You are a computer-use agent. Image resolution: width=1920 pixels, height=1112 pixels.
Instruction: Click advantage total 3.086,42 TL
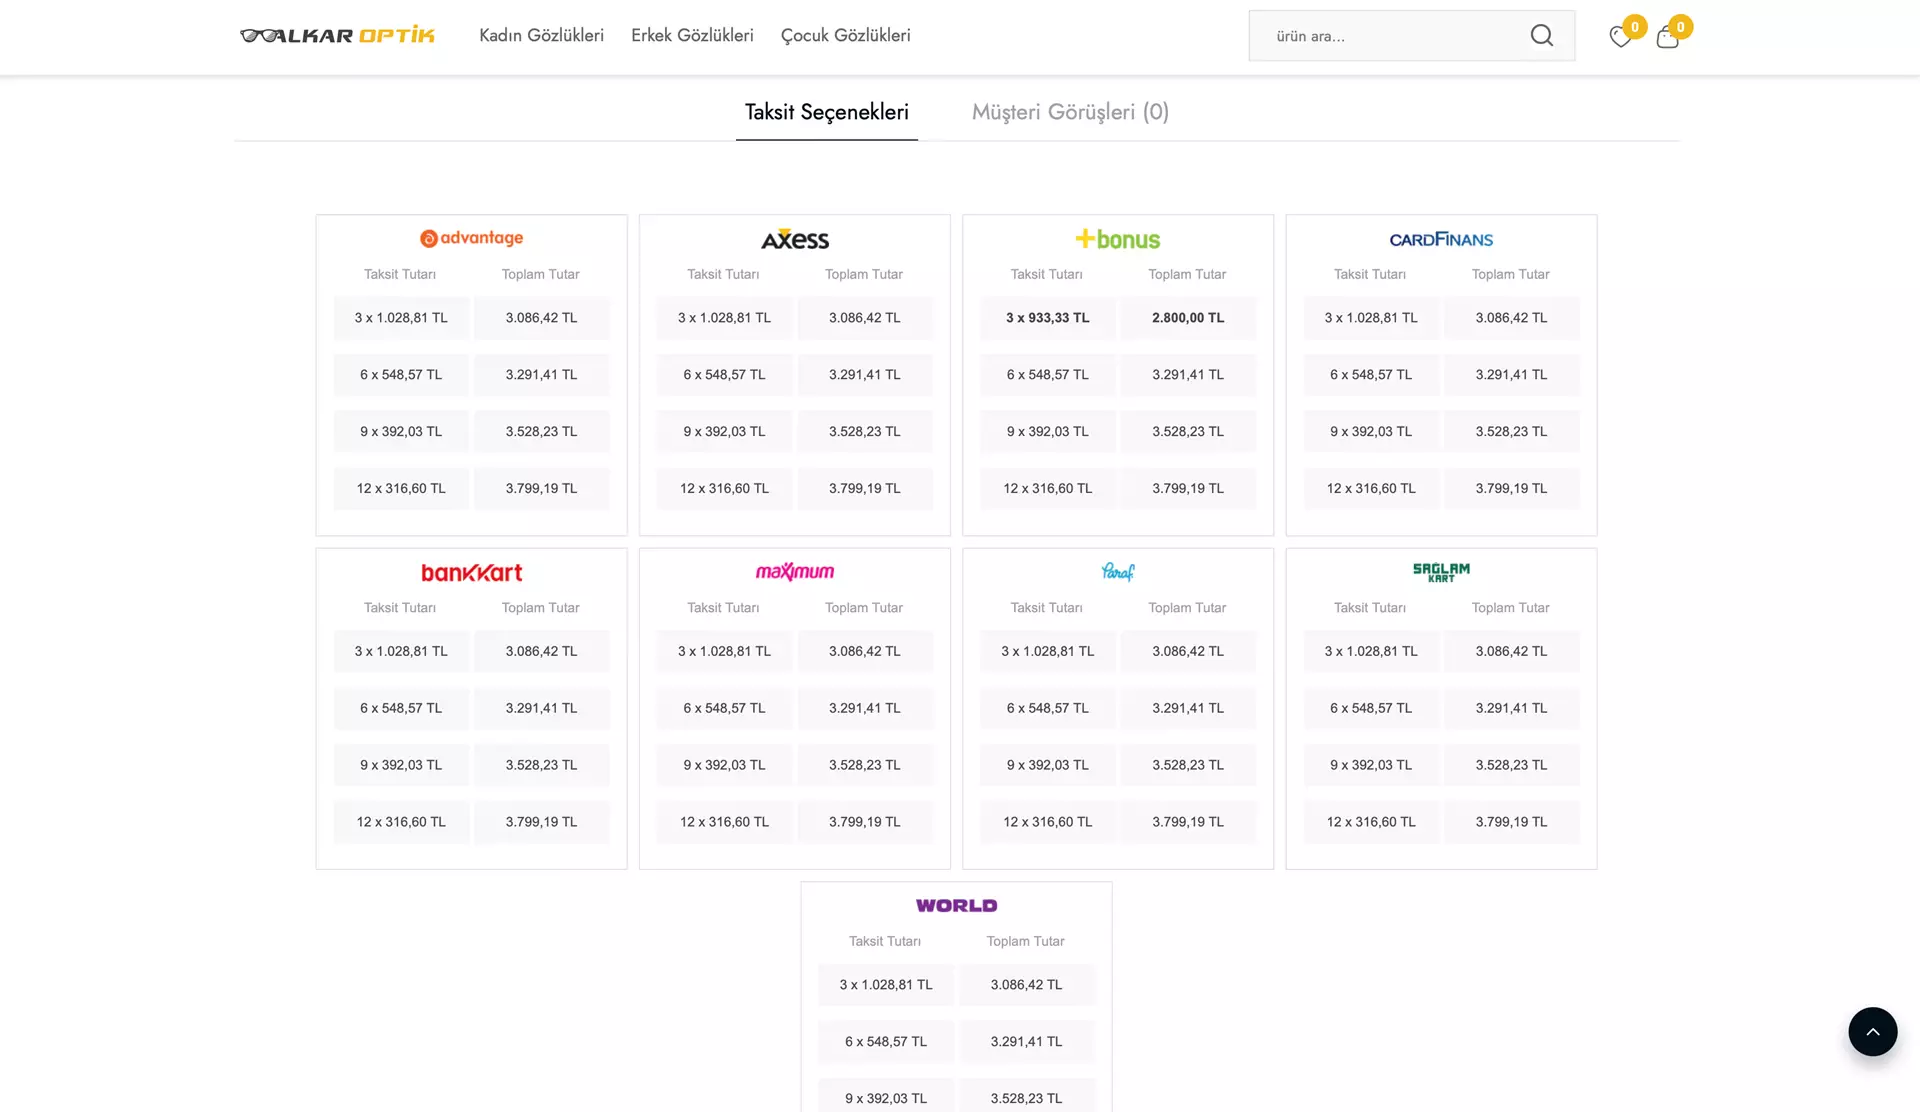tap(541, 318)
